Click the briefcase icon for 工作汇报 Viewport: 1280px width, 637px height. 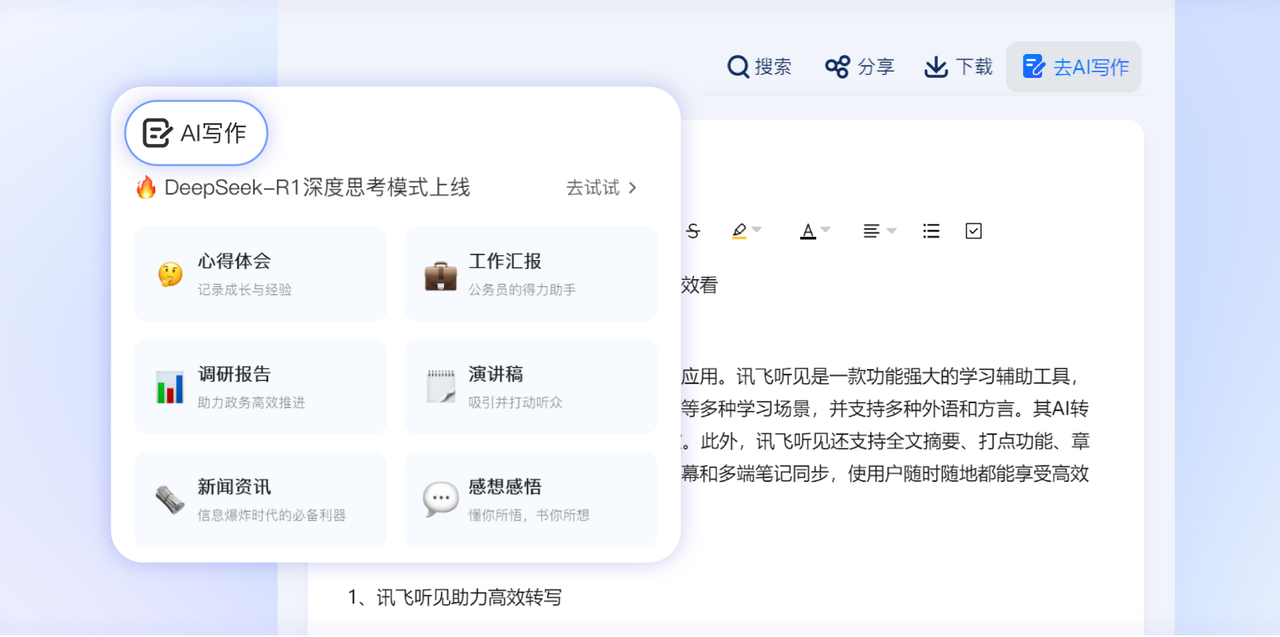(x=440, y=275)
